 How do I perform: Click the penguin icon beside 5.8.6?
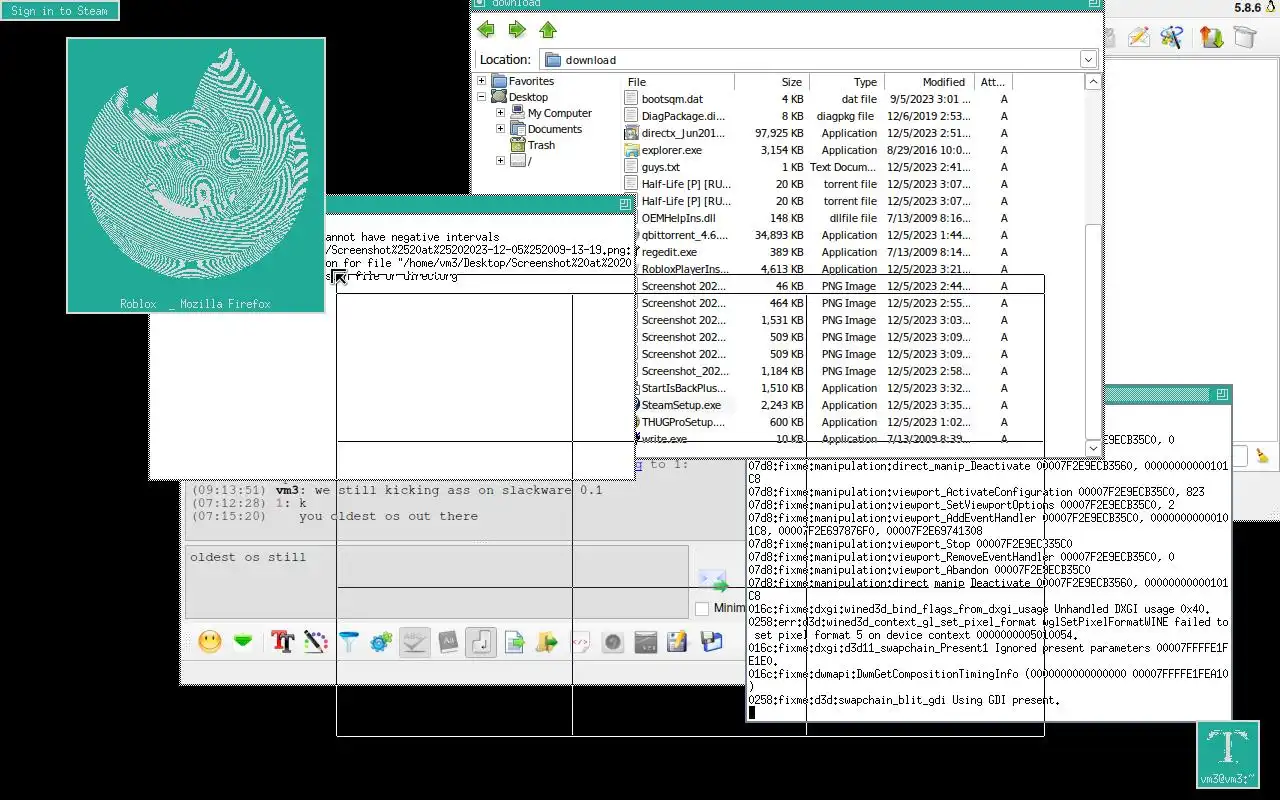pyautogui.click(x=1272, y=7)
